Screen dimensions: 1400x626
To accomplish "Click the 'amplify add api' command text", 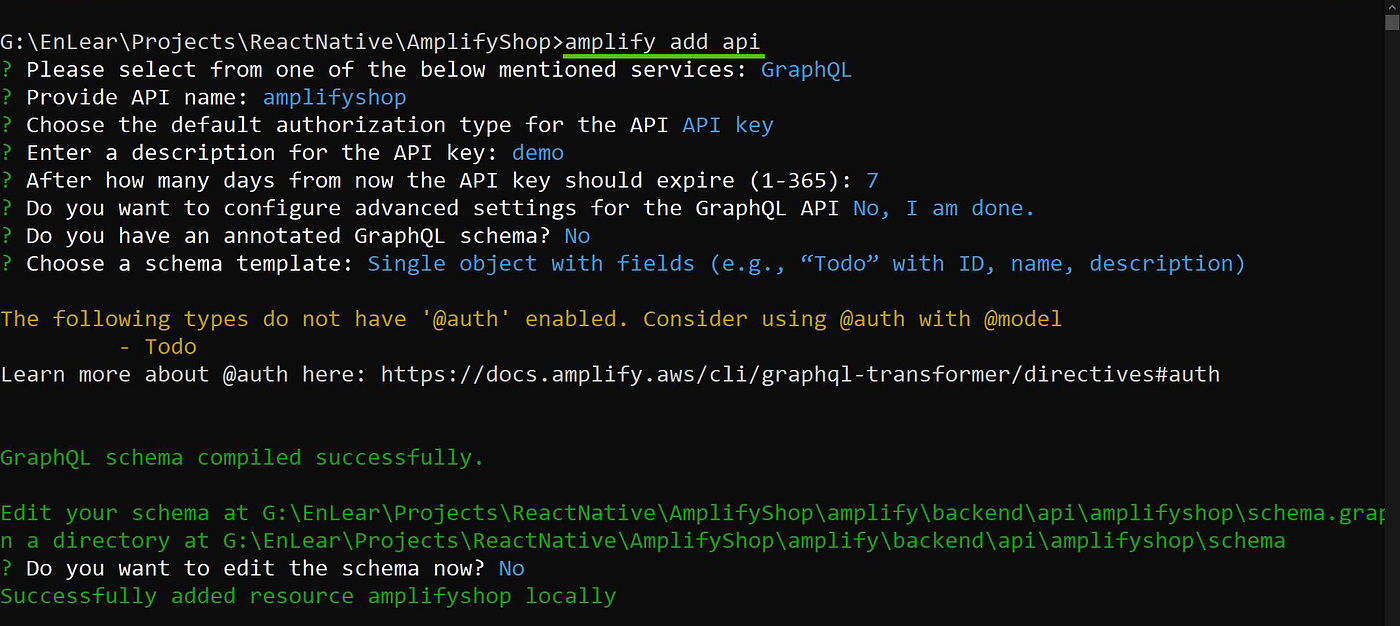I will 662,42.
